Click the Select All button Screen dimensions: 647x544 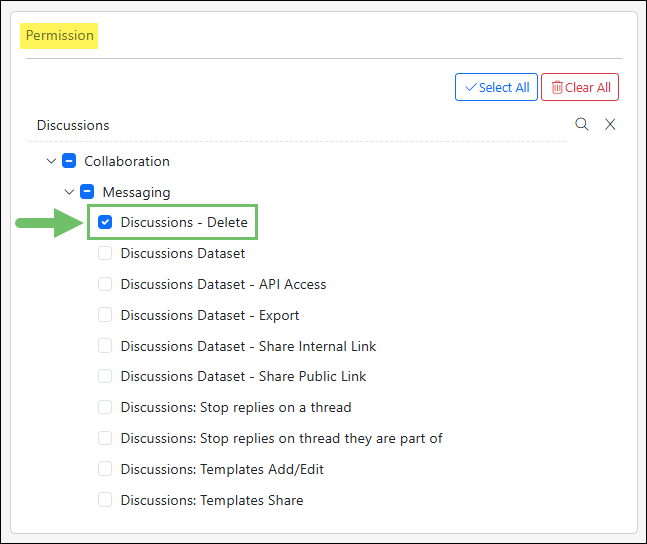496,87
